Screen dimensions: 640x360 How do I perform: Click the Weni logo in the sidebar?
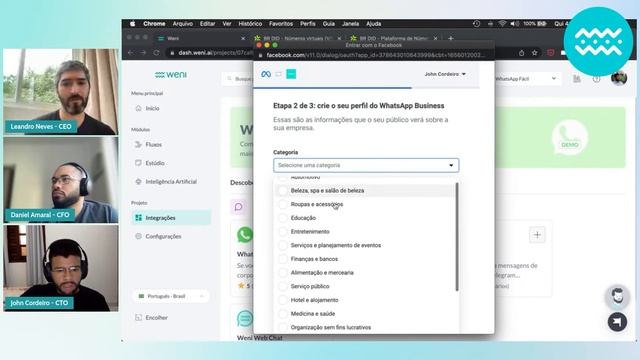coord(171,75)
